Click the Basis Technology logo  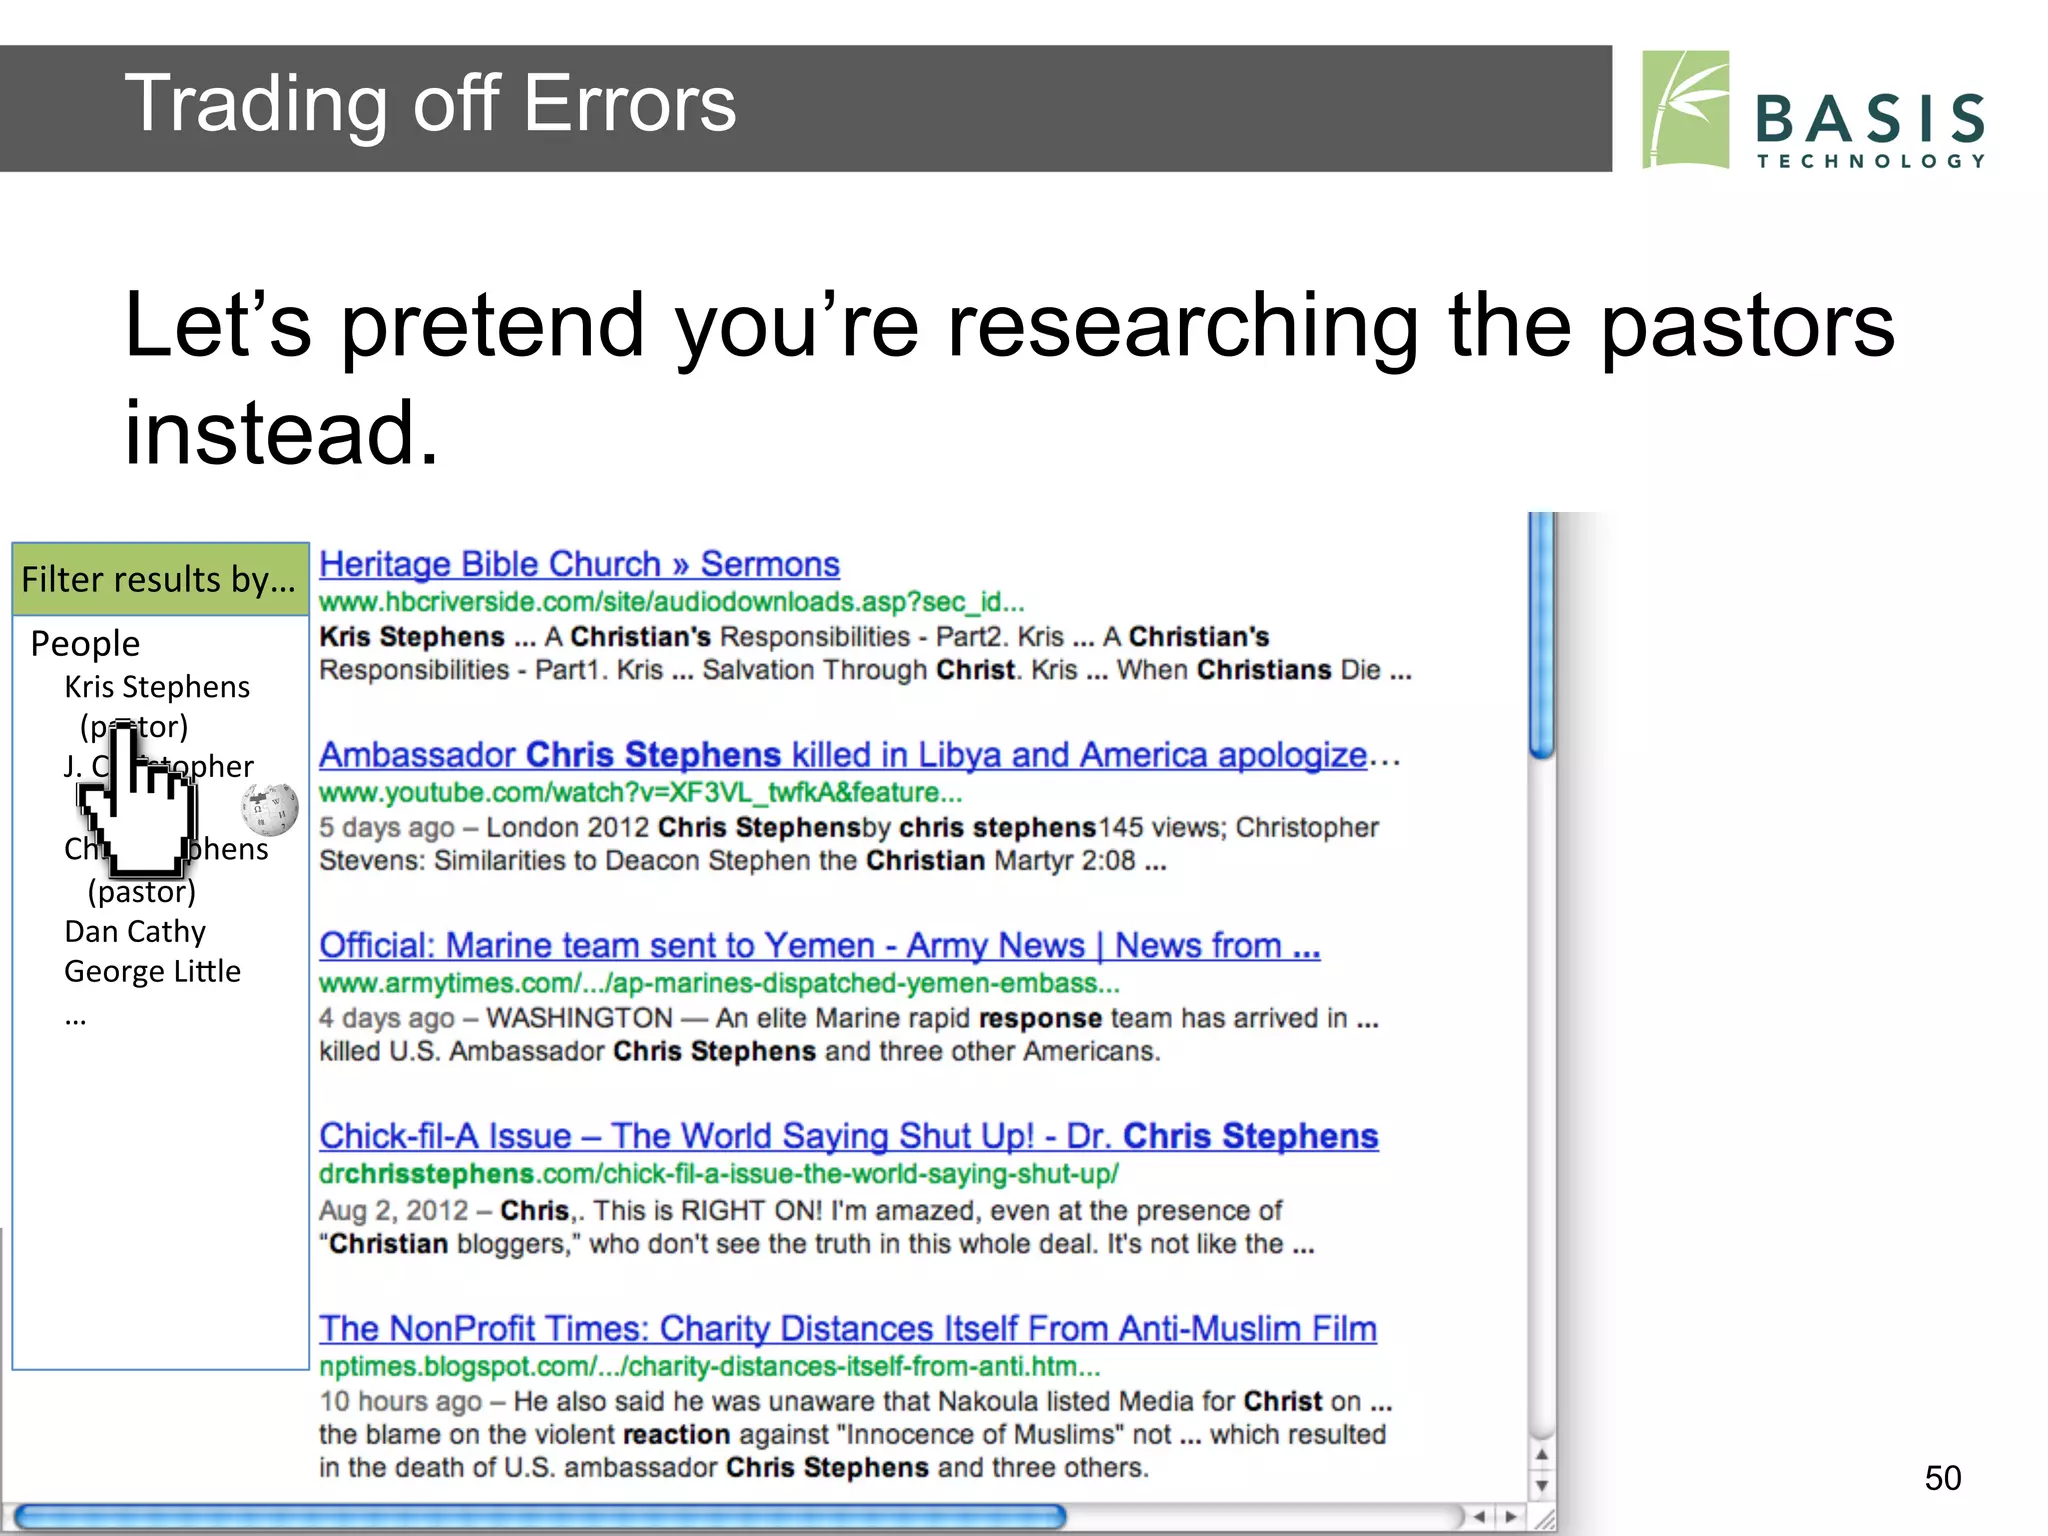pyautogui.click(x=1813, y=111)
